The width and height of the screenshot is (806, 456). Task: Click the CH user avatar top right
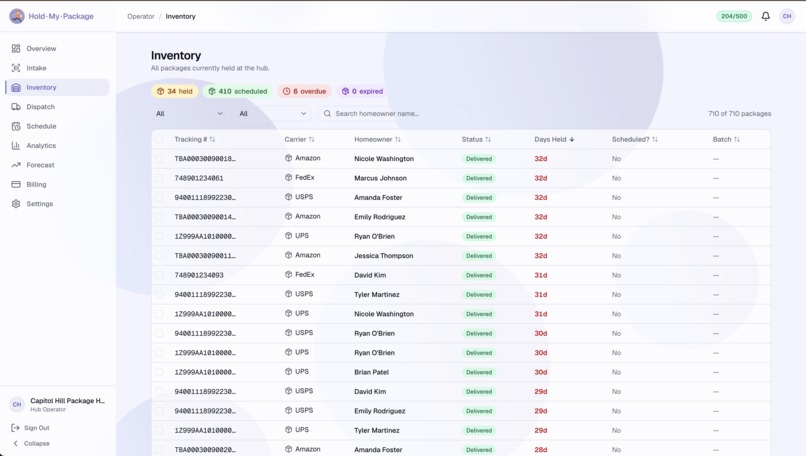(x=787, y=16)
